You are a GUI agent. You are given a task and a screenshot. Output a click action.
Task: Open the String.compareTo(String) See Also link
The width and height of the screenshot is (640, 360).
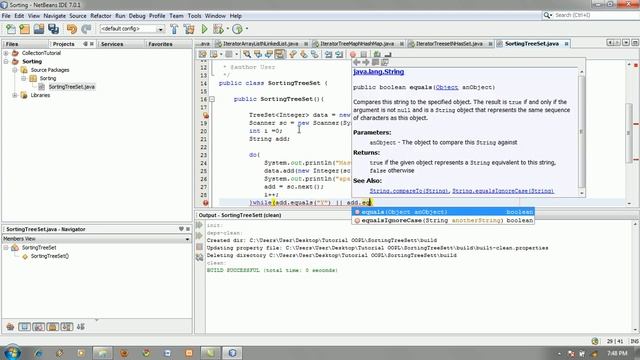point(409,191)
